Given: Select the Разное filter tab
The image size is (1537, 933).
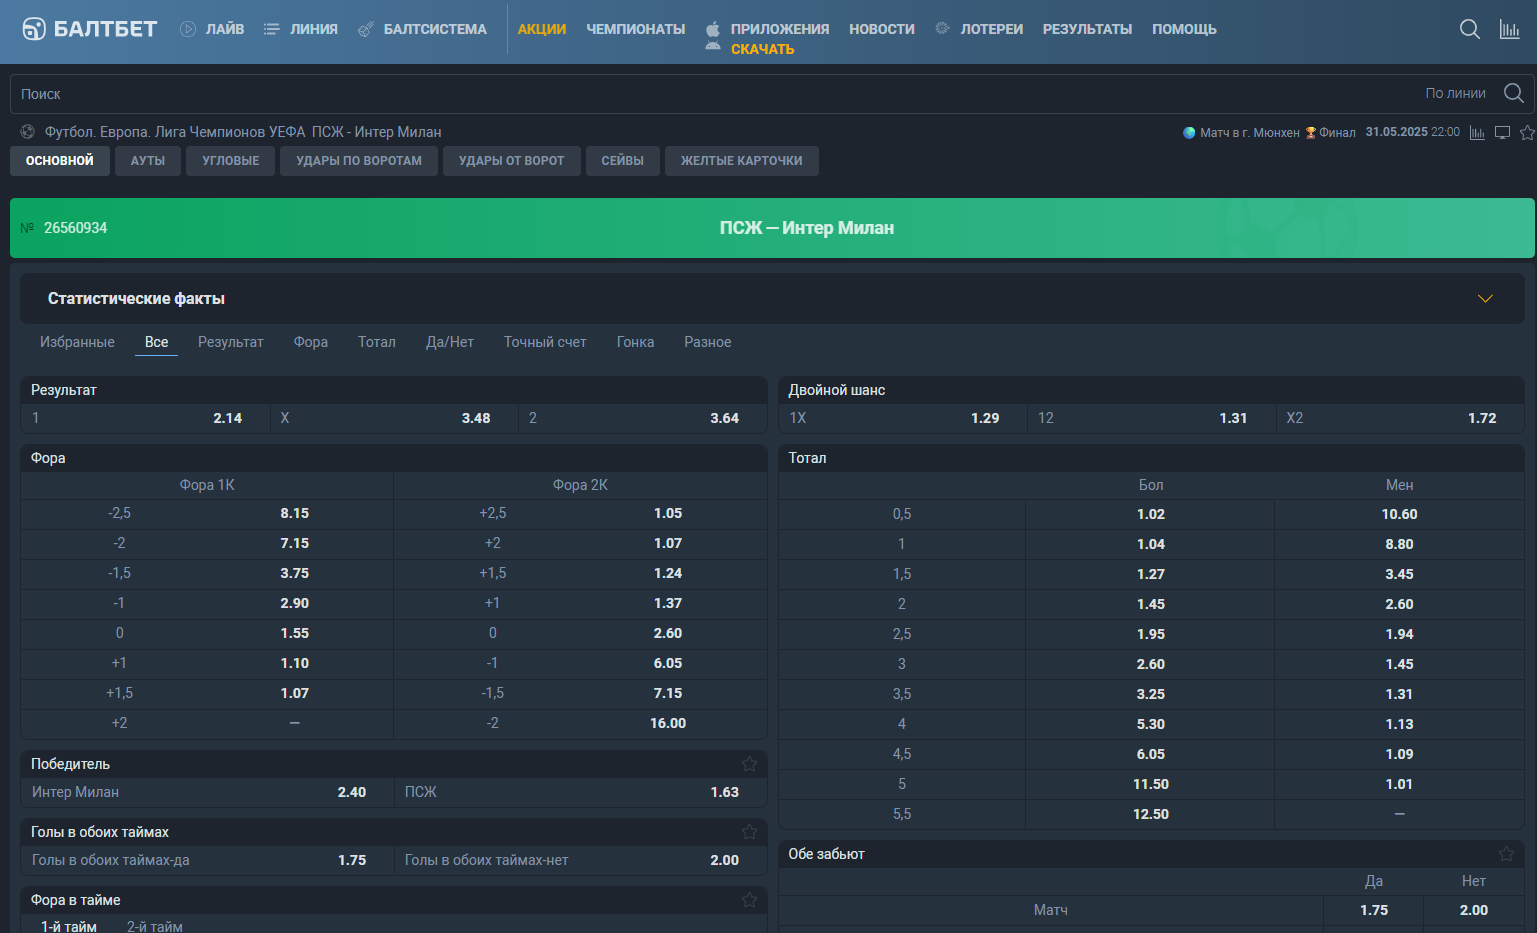Looking at the screenshot, I should (x=708, y=342).
